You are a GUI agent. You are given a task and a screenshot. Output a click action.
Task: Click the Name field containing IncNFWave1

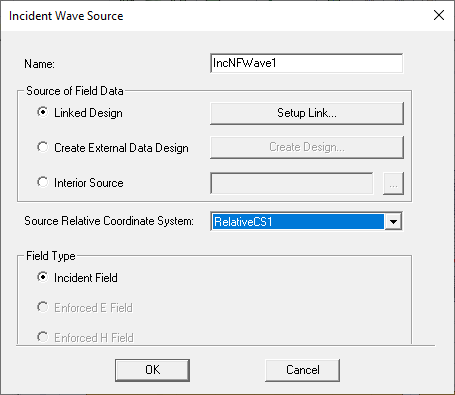(x=306, y=63)
